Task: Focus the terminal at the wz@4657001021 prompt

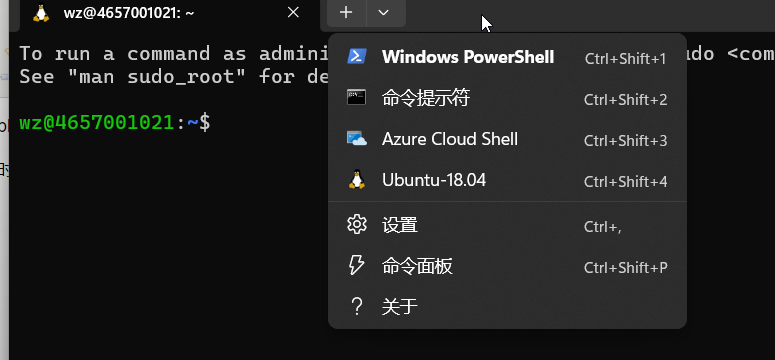Action: click(x=115, y=122)
